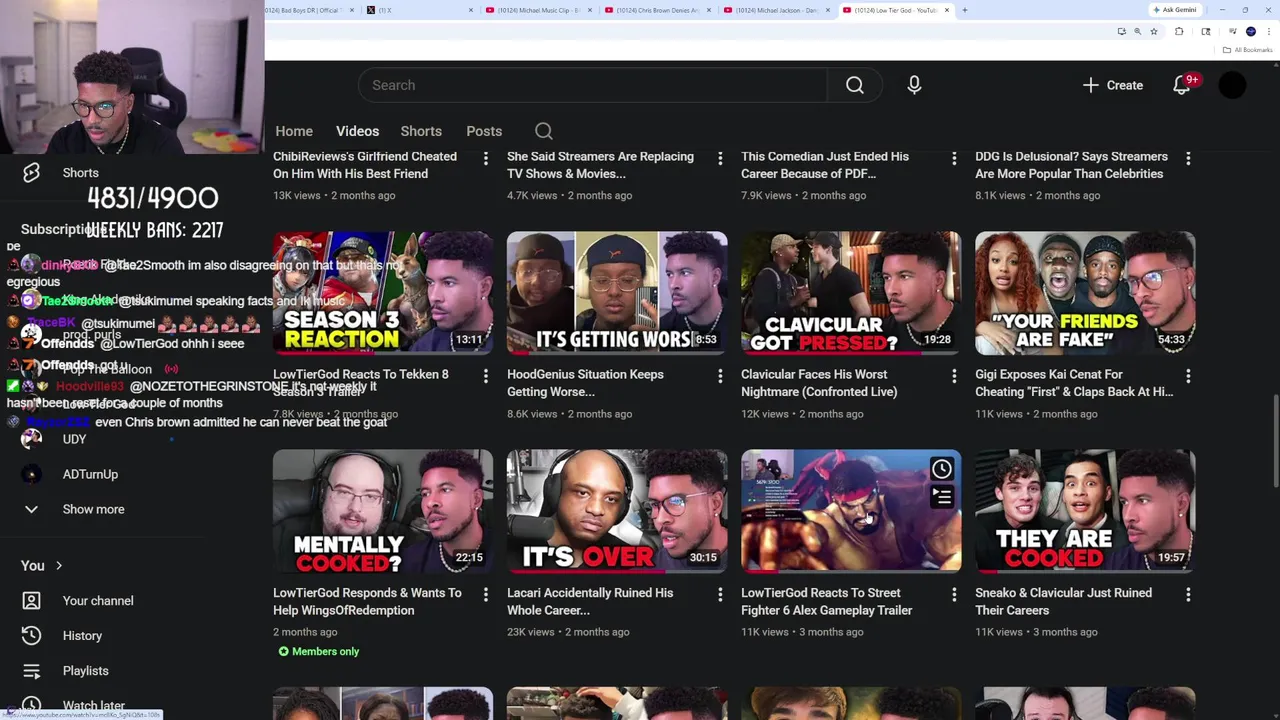
Task: Switch to channel Home tab
Action: click(x=294, y=131)
